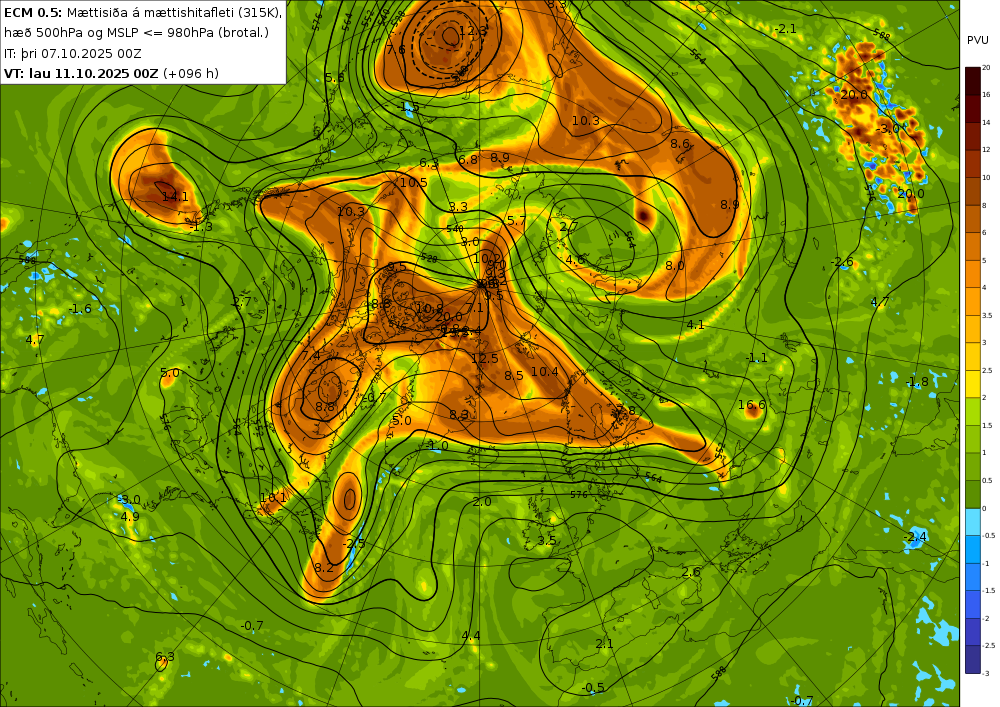This screenshot has height=707, width=1000.
Task: Click the light blue colorbar segment below 0
Action: tap(973, 521)
